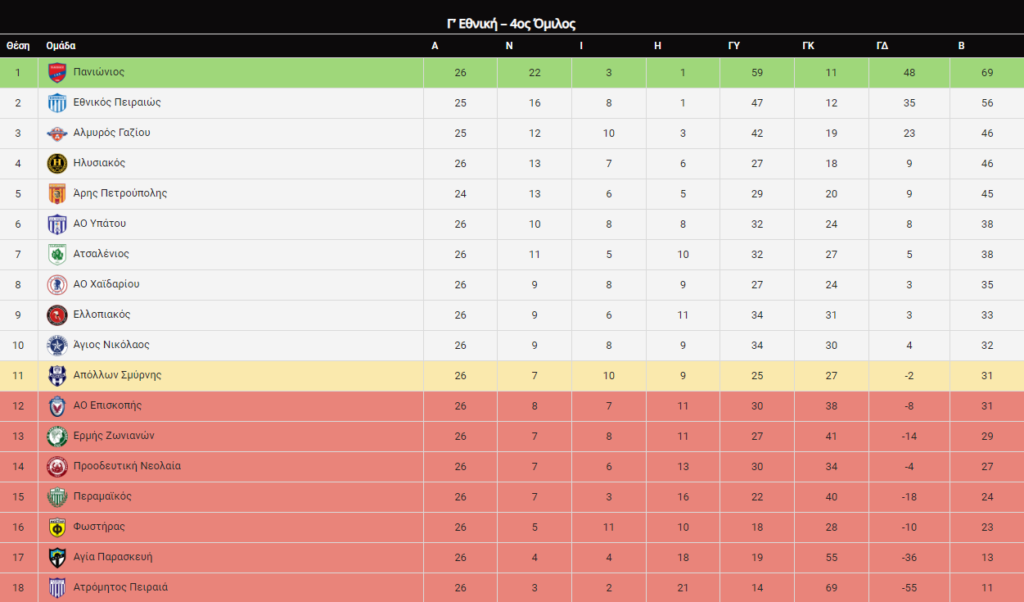Select the Προοδευτική Νεολαία team name

127,466
